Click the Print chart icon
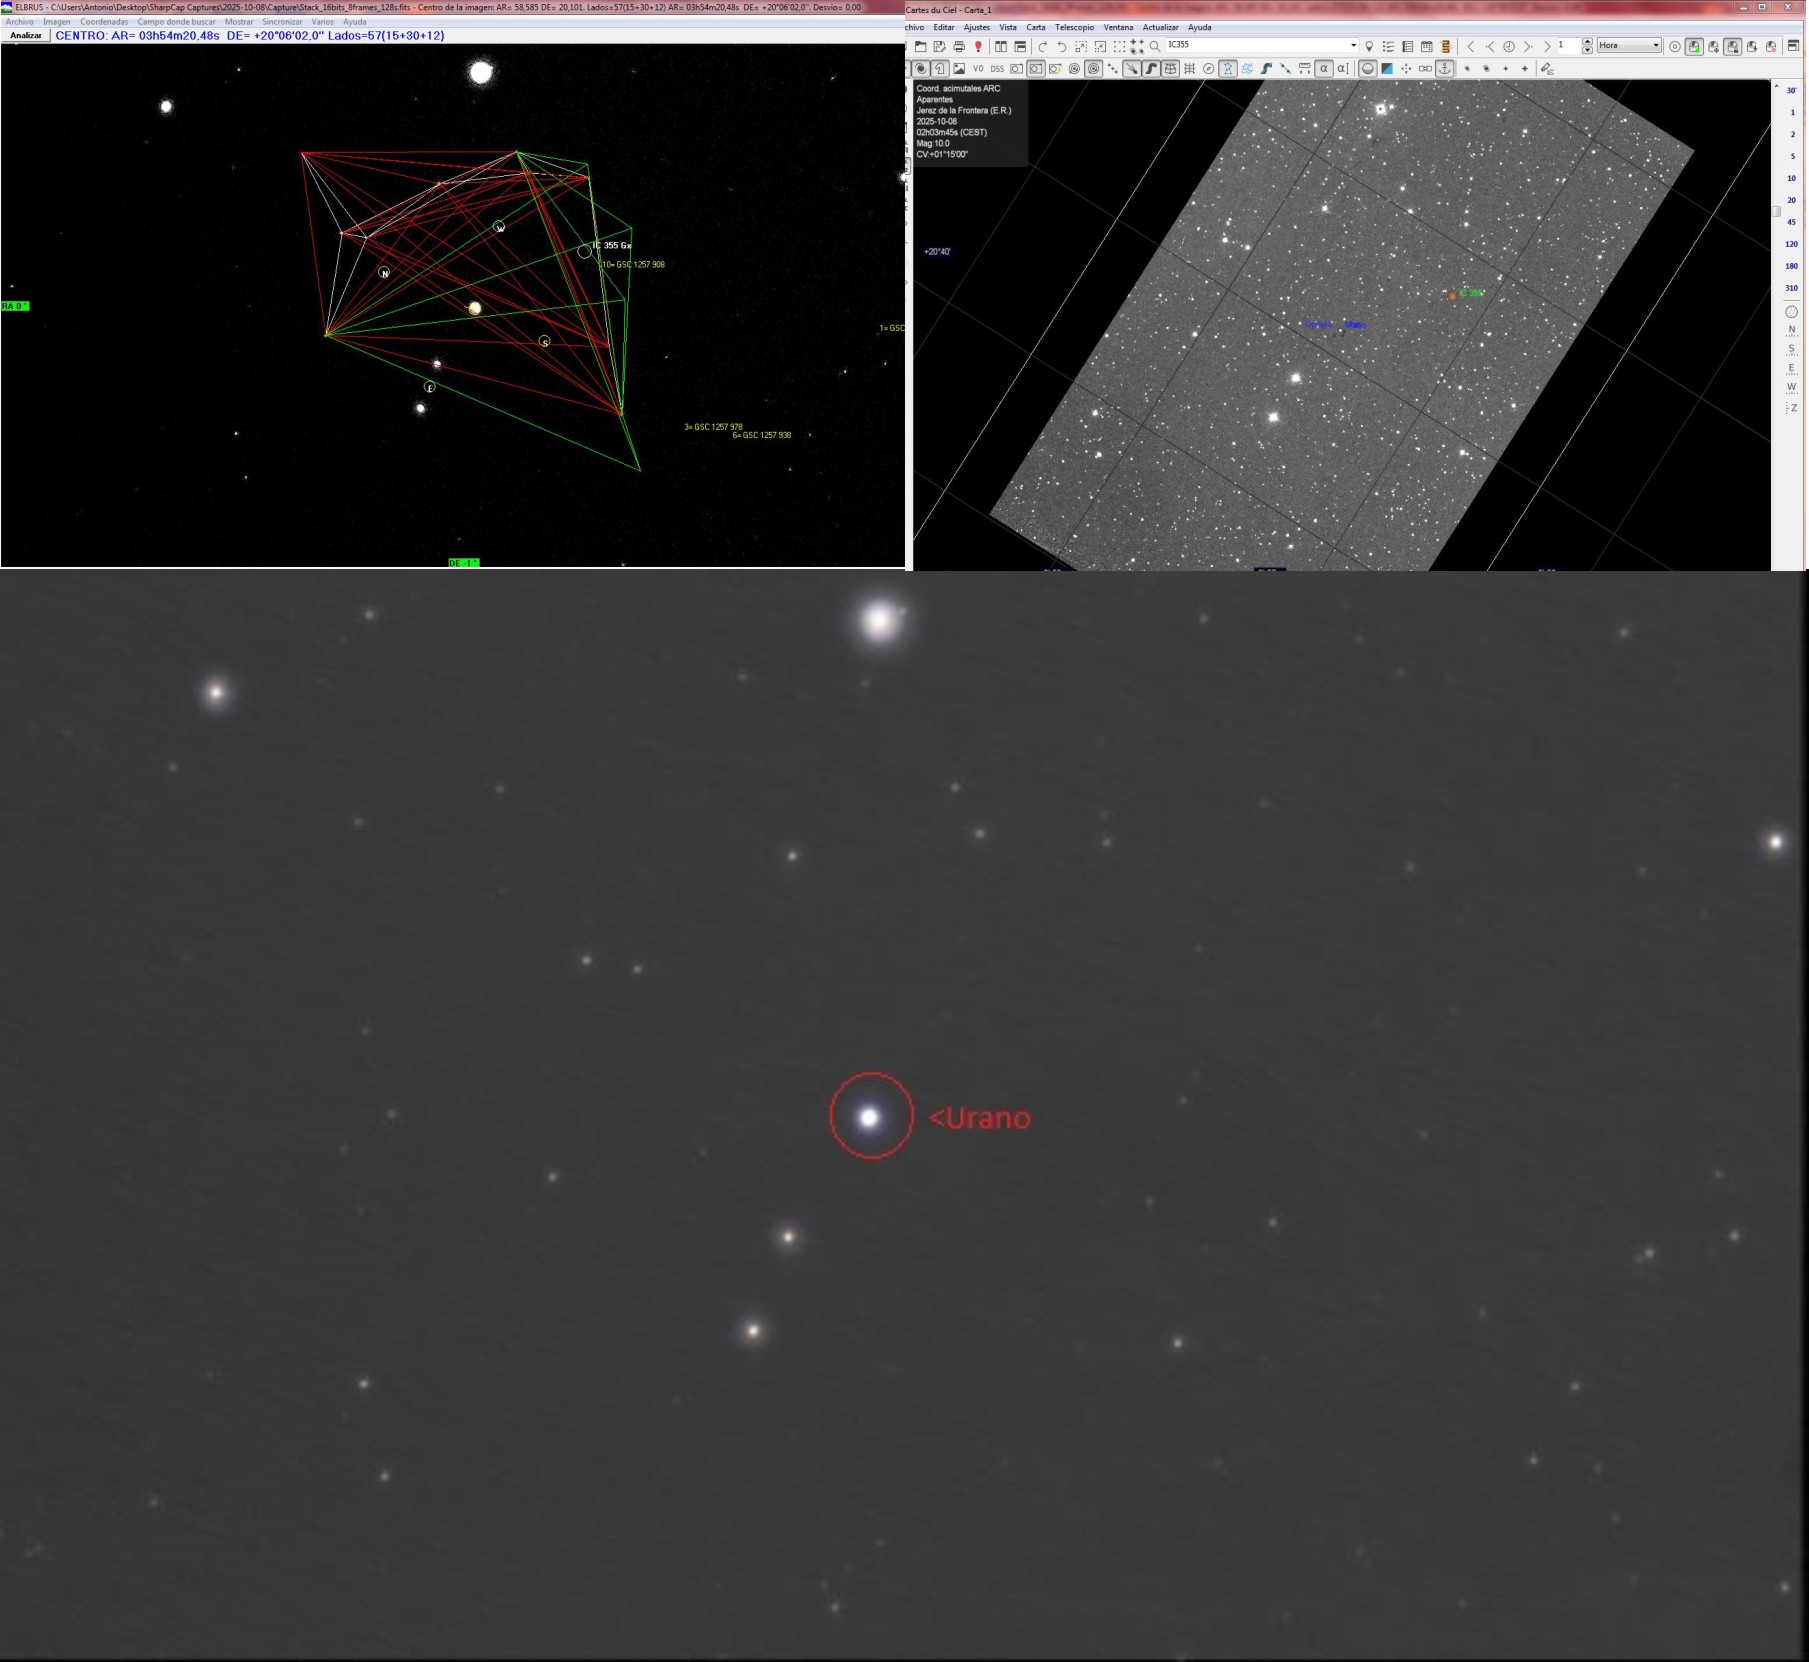Viewport: 1809px width, 1662px height. tap(959, 46)
